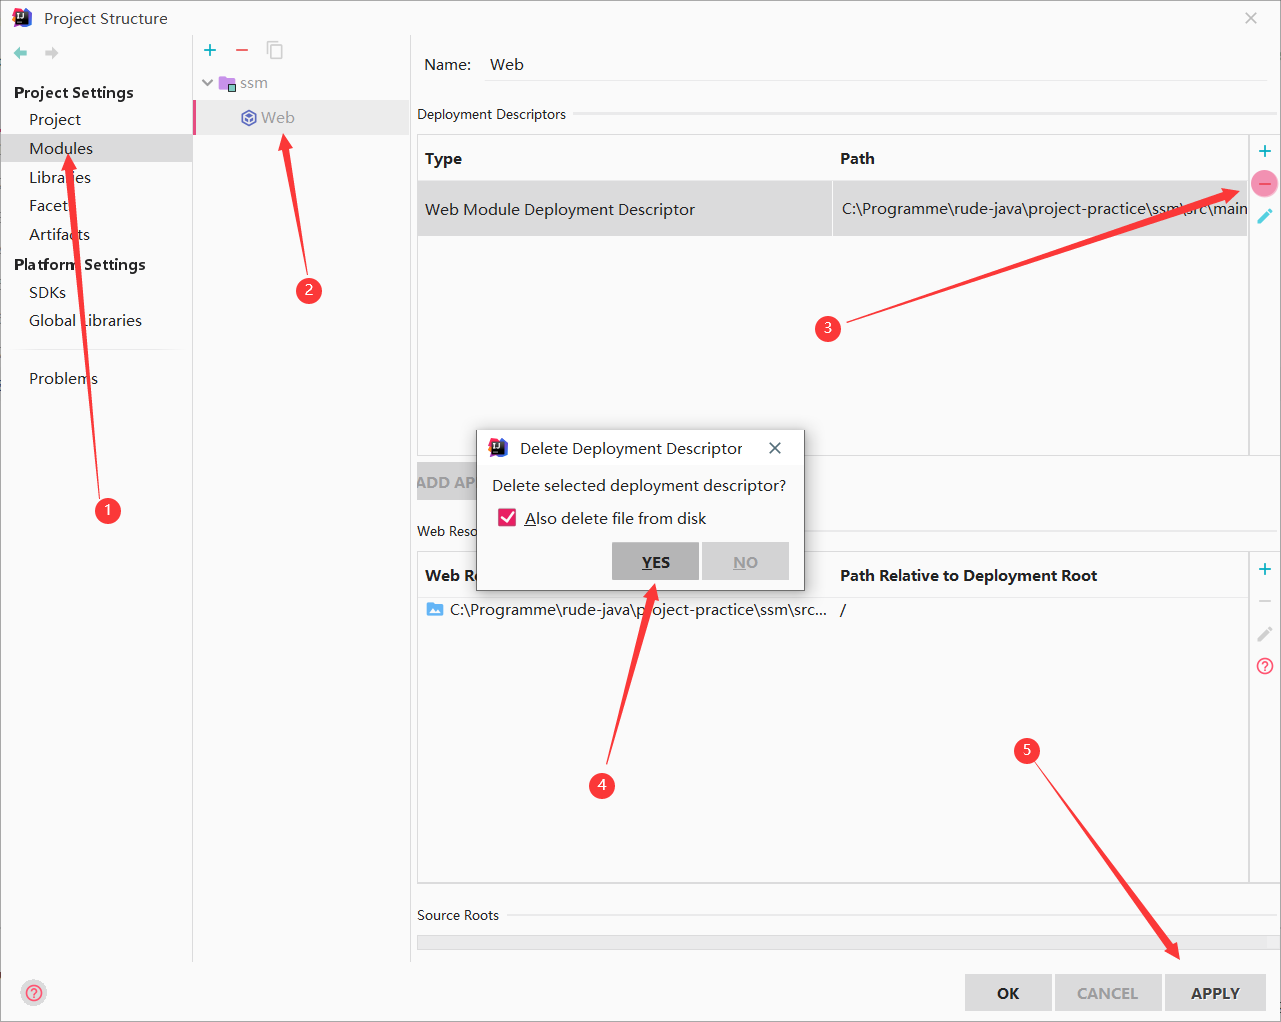Remove selected module with minus icon

[x=242, y=50]
